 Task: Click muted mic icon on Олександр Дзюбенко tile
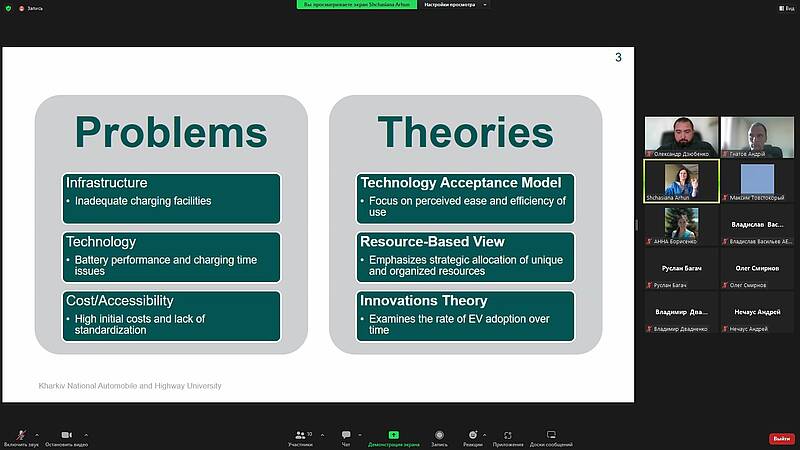point(649,154)
